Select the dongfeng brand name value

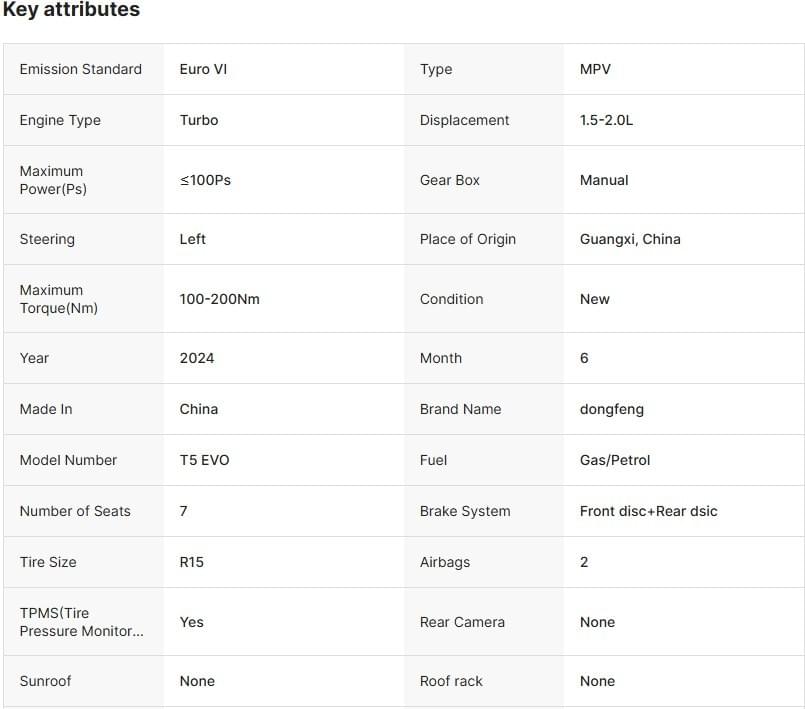pyautogui.click(x=612, y=409)
